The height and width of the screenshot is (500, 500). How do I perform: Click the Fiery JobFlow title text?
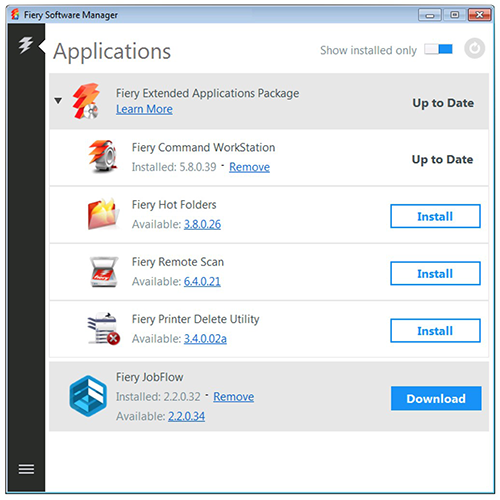[x=150, y=377]
